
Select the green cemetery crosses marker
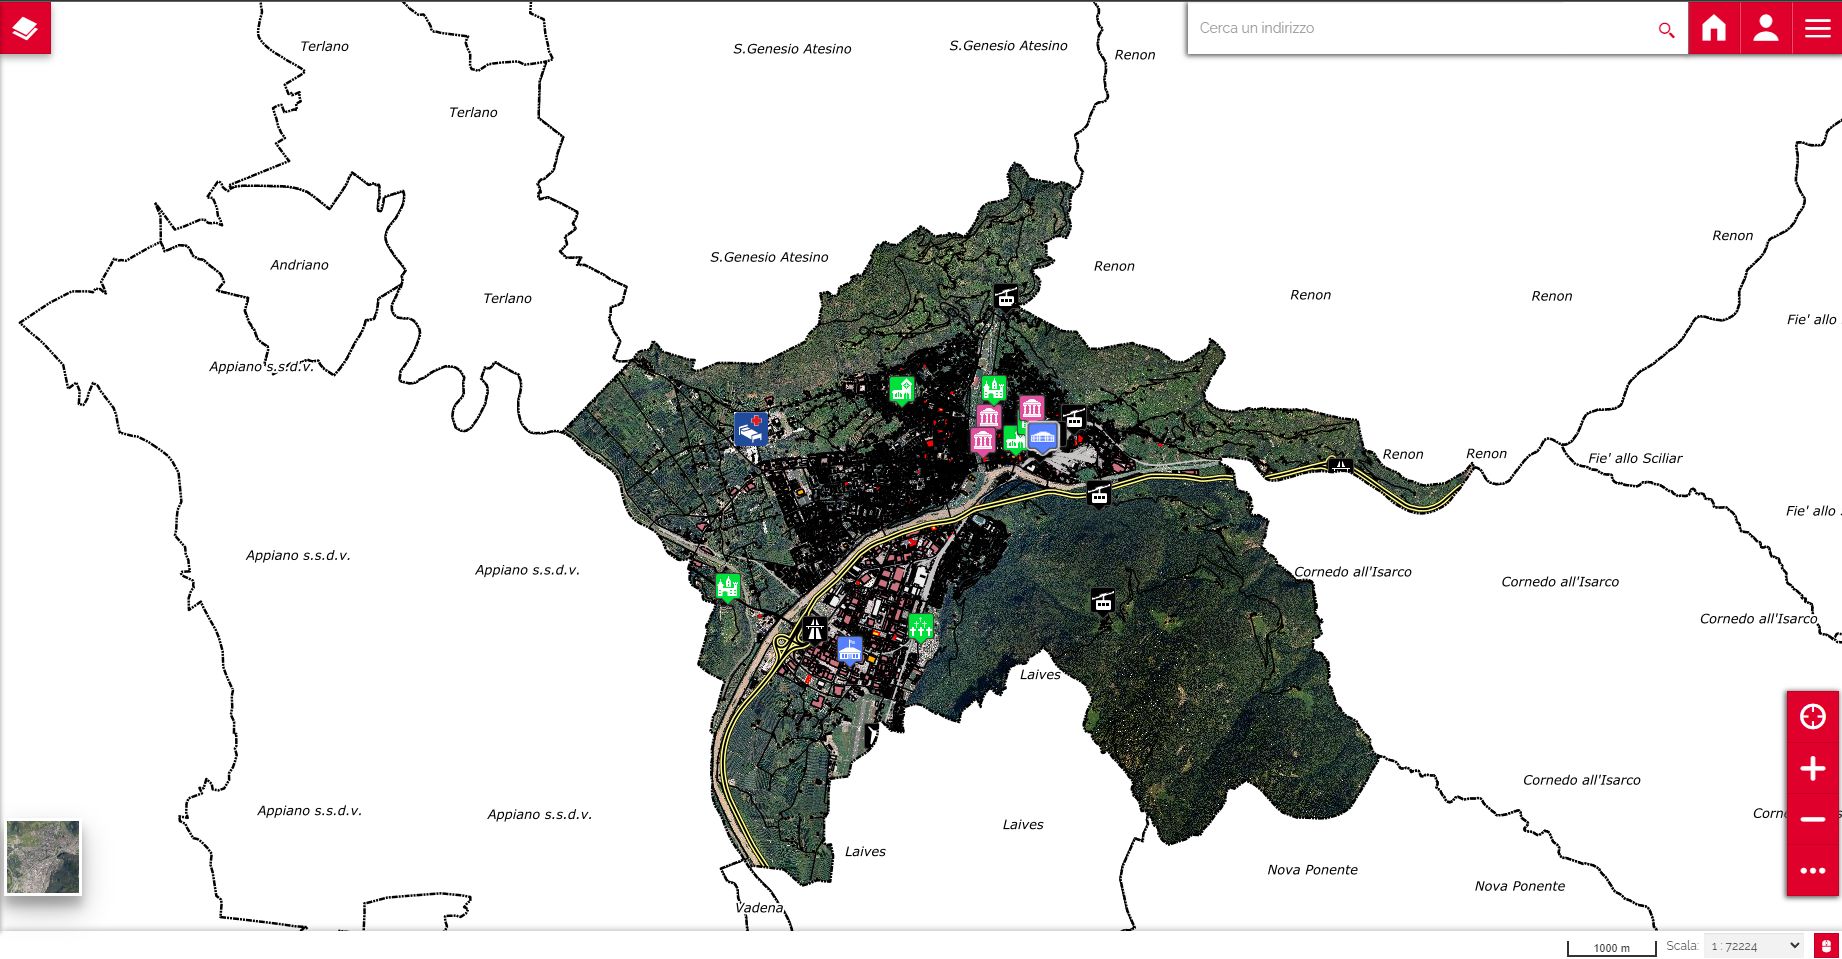[x=921, y=627]
